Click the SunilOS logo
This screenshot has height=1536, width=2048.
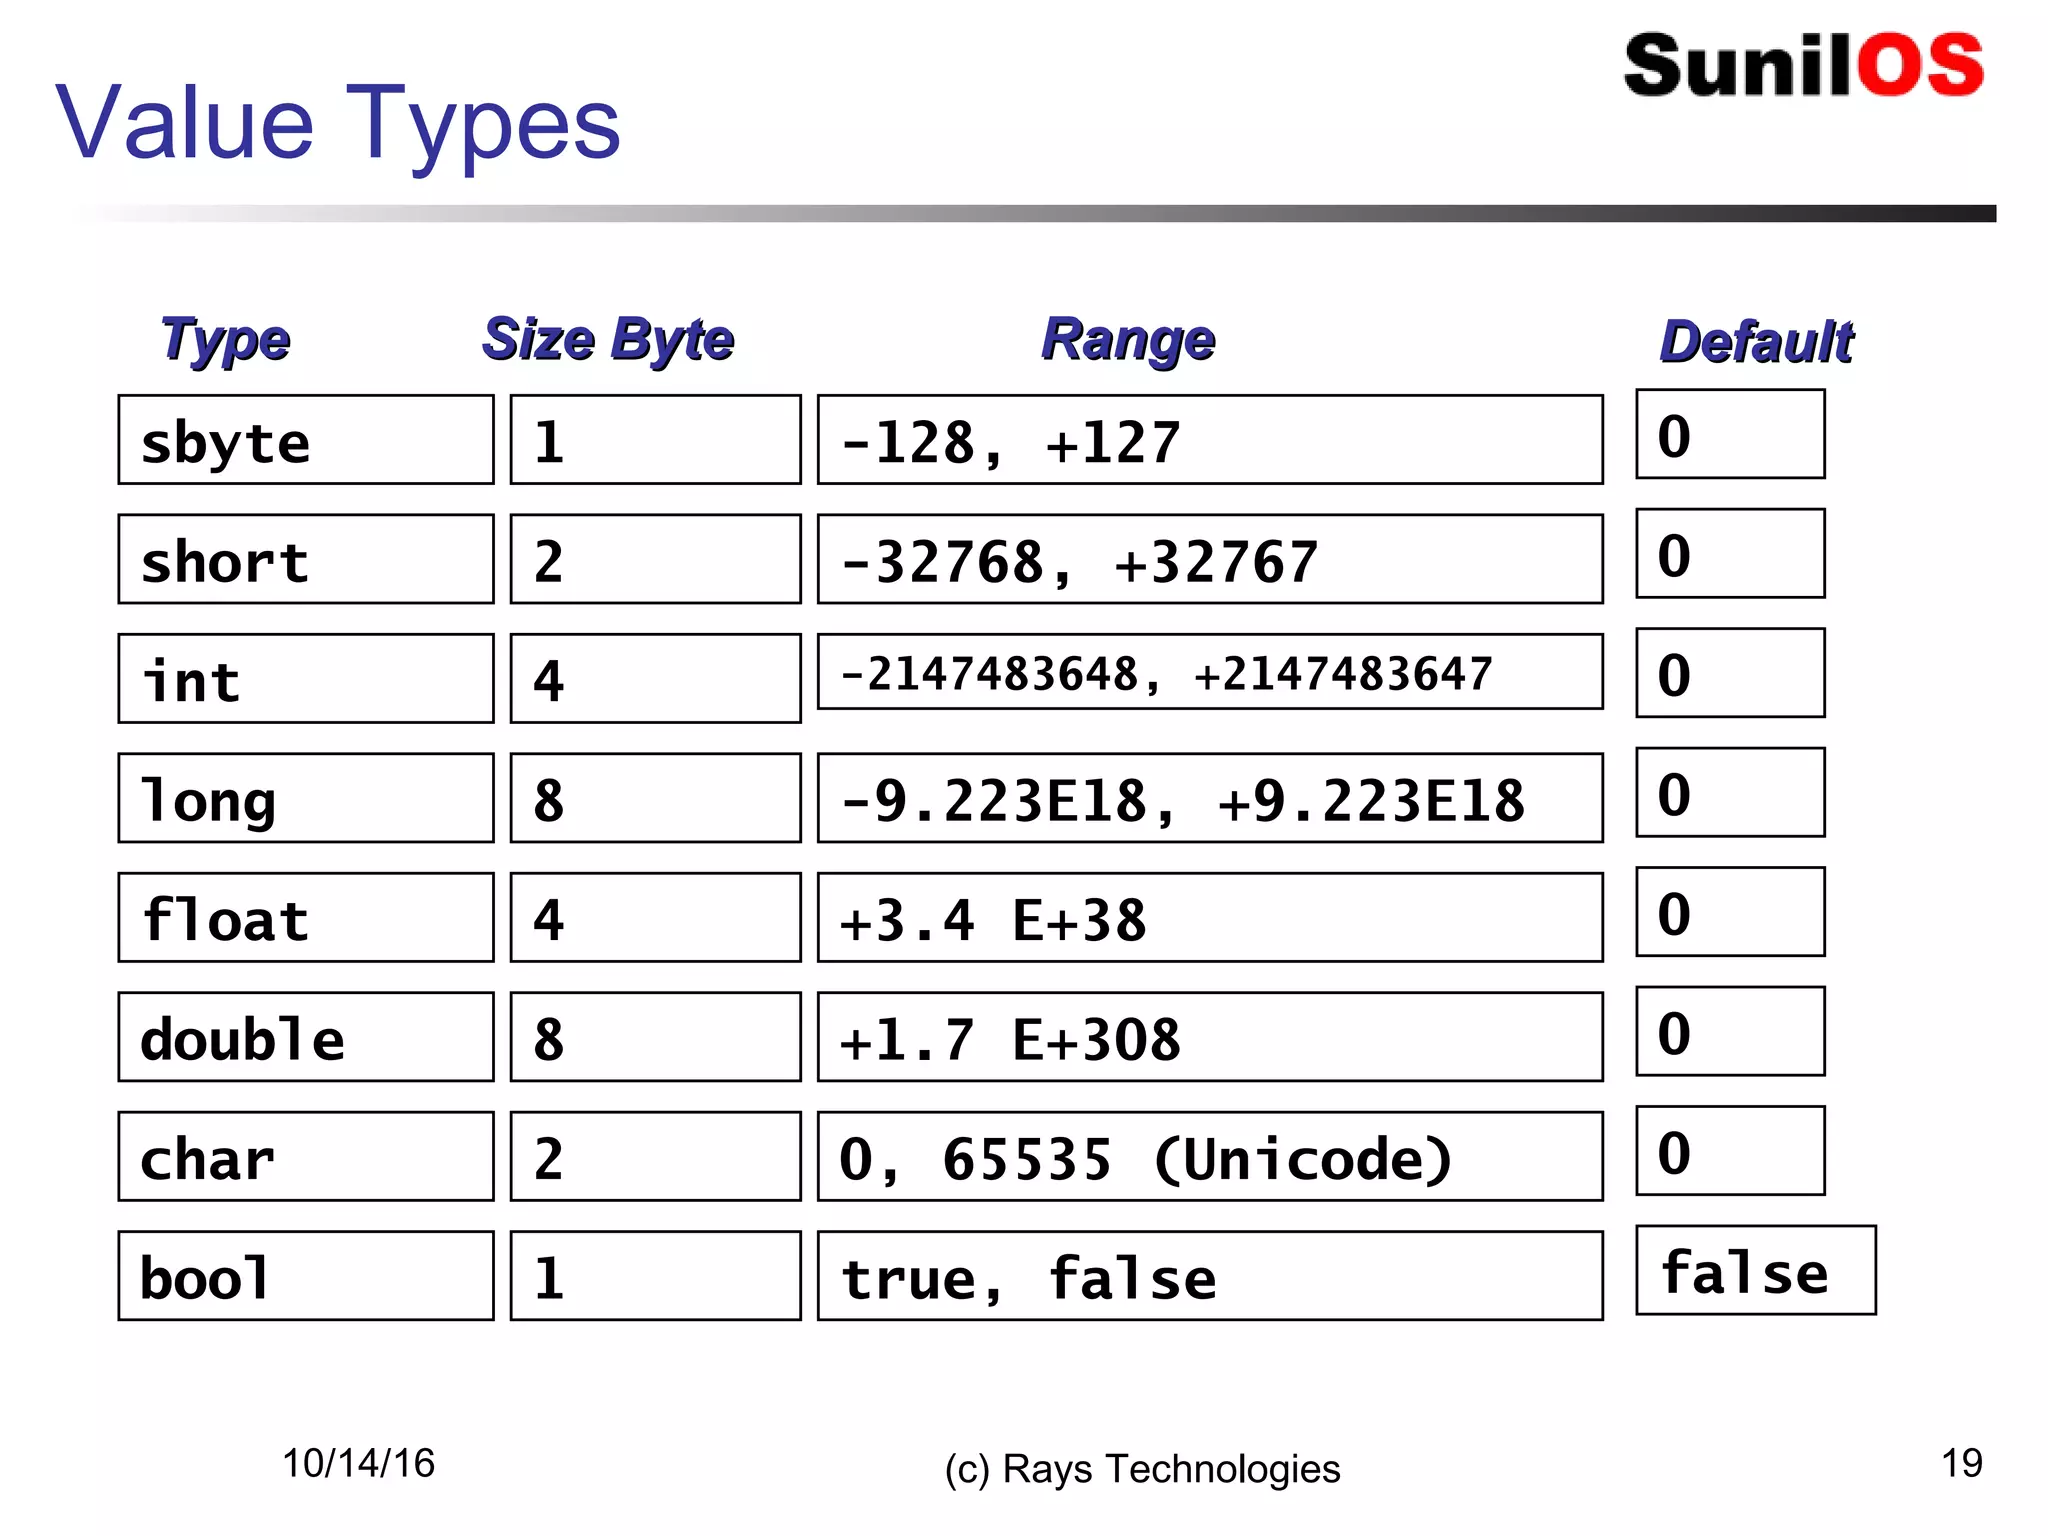(x=1802, y=66)
